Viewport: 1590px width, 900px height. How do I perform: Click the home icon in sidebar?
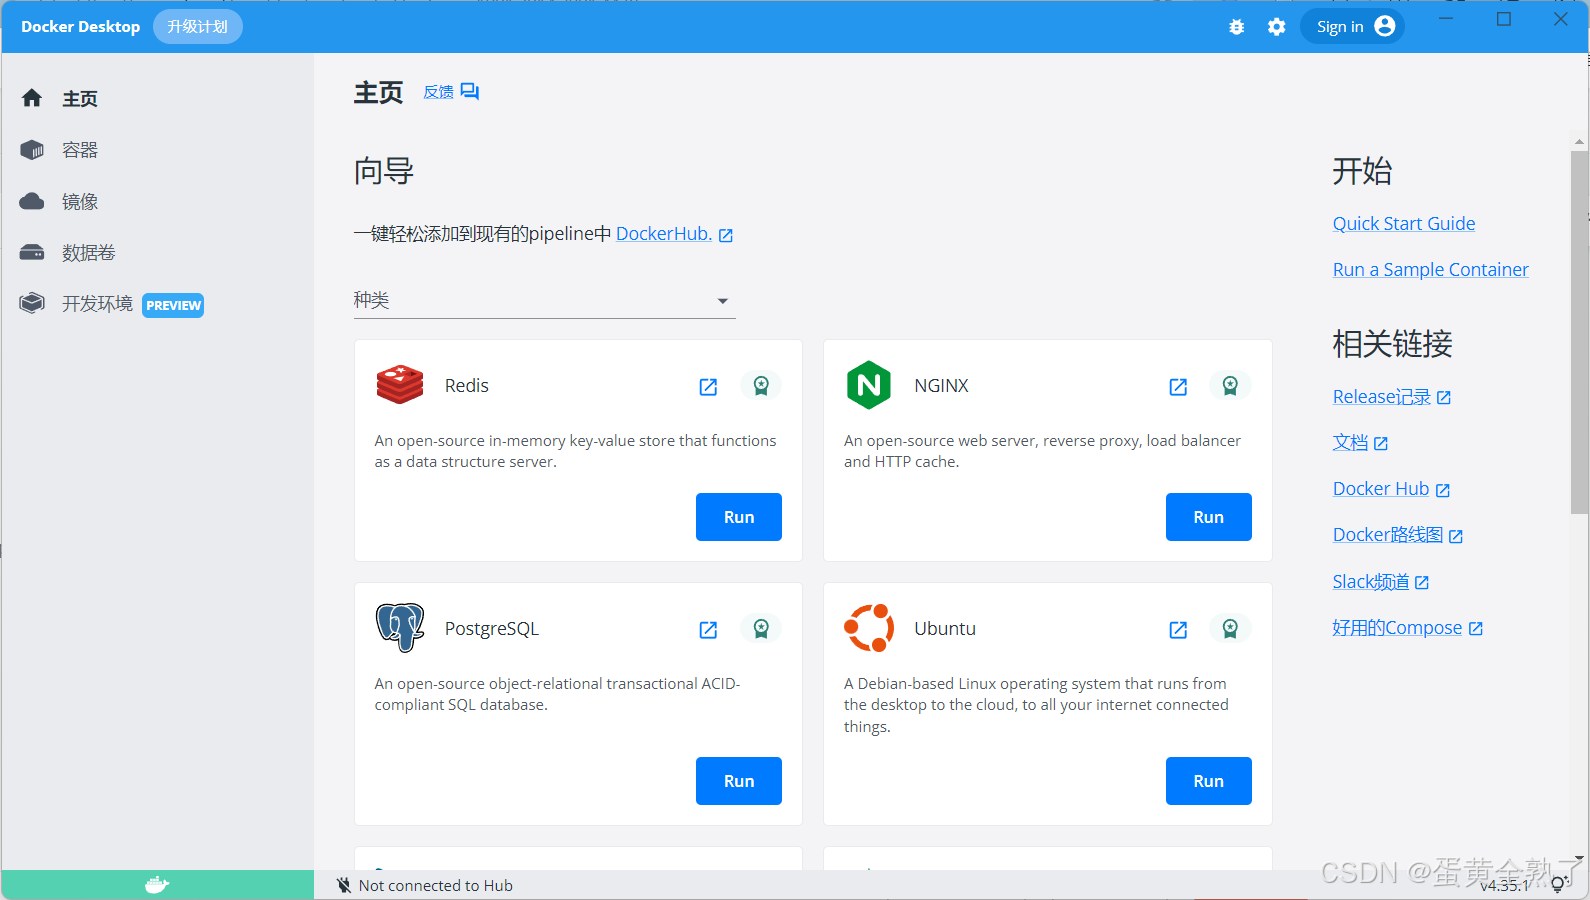coord(32,98)
